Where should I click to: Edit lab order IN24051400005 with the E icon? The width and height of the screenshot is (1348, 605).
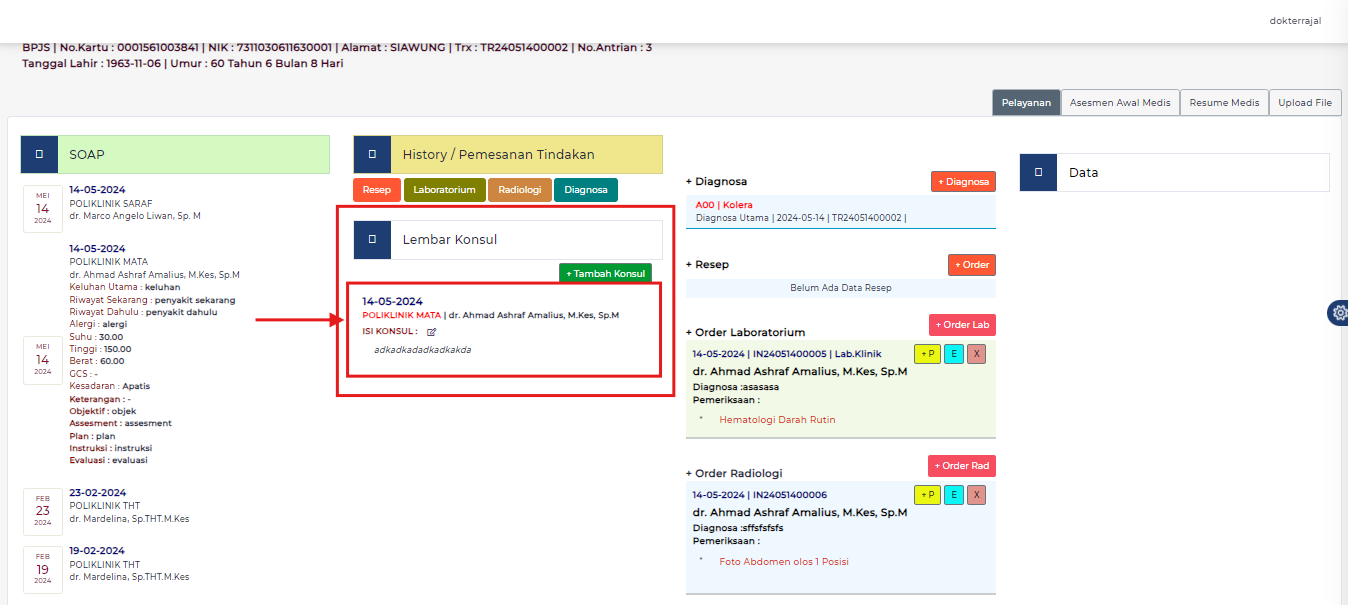[952, 353]
